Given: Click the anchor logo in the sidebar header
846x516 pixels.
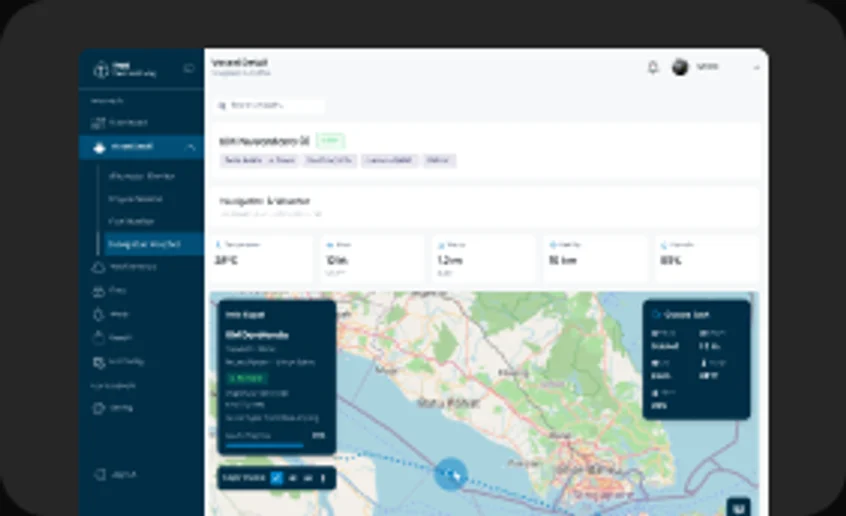Looking at the screenshot, I should click(100, 70).
